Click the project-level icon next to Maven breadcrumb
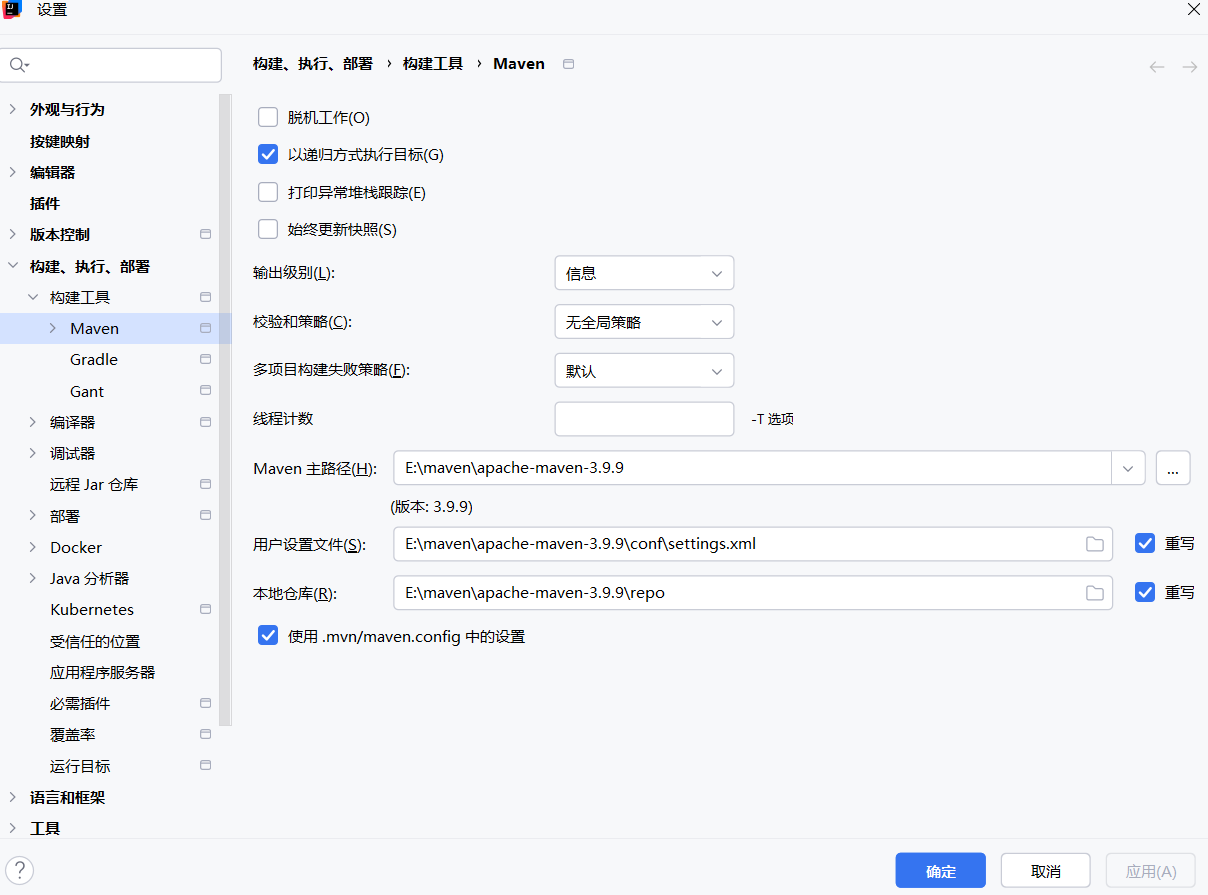Viewport: 1208px width, 895px height. pos(569,64)
